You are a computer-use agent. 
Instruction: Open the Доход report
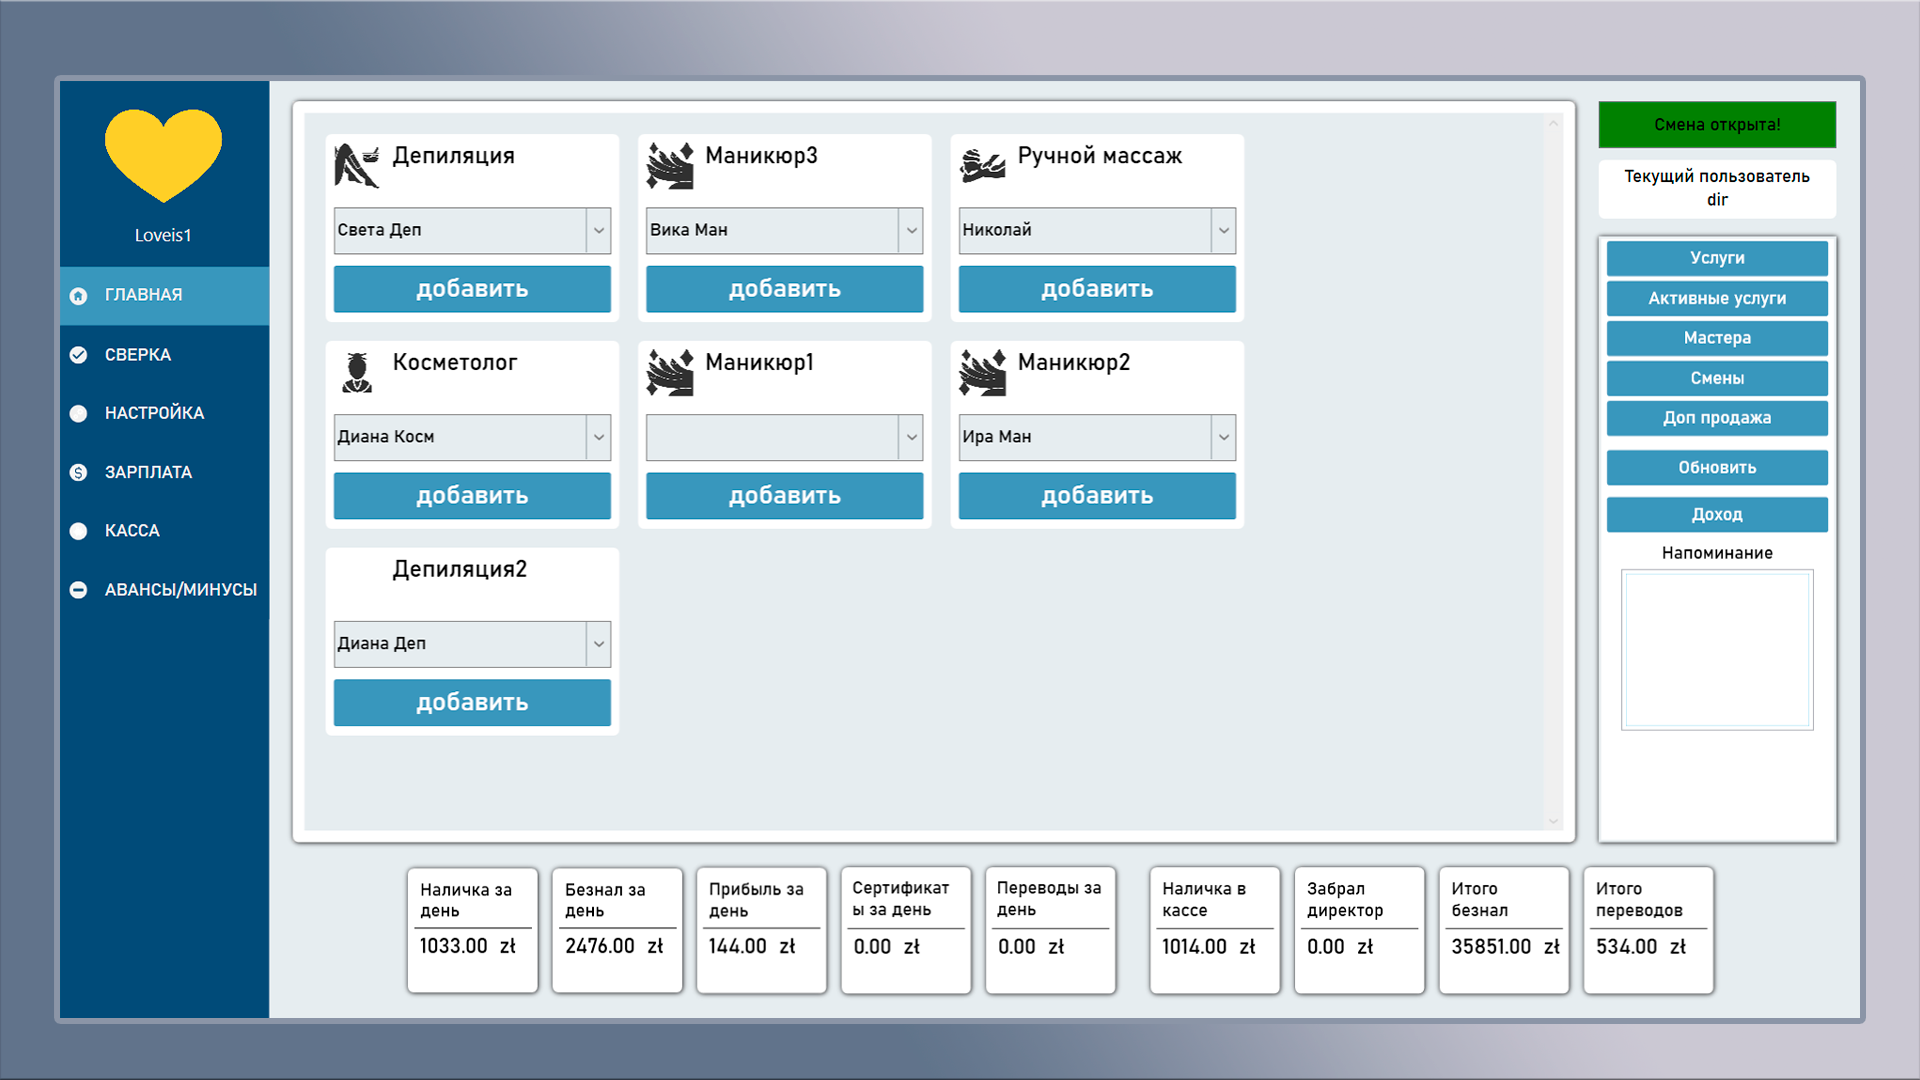tap(1716, 514)
